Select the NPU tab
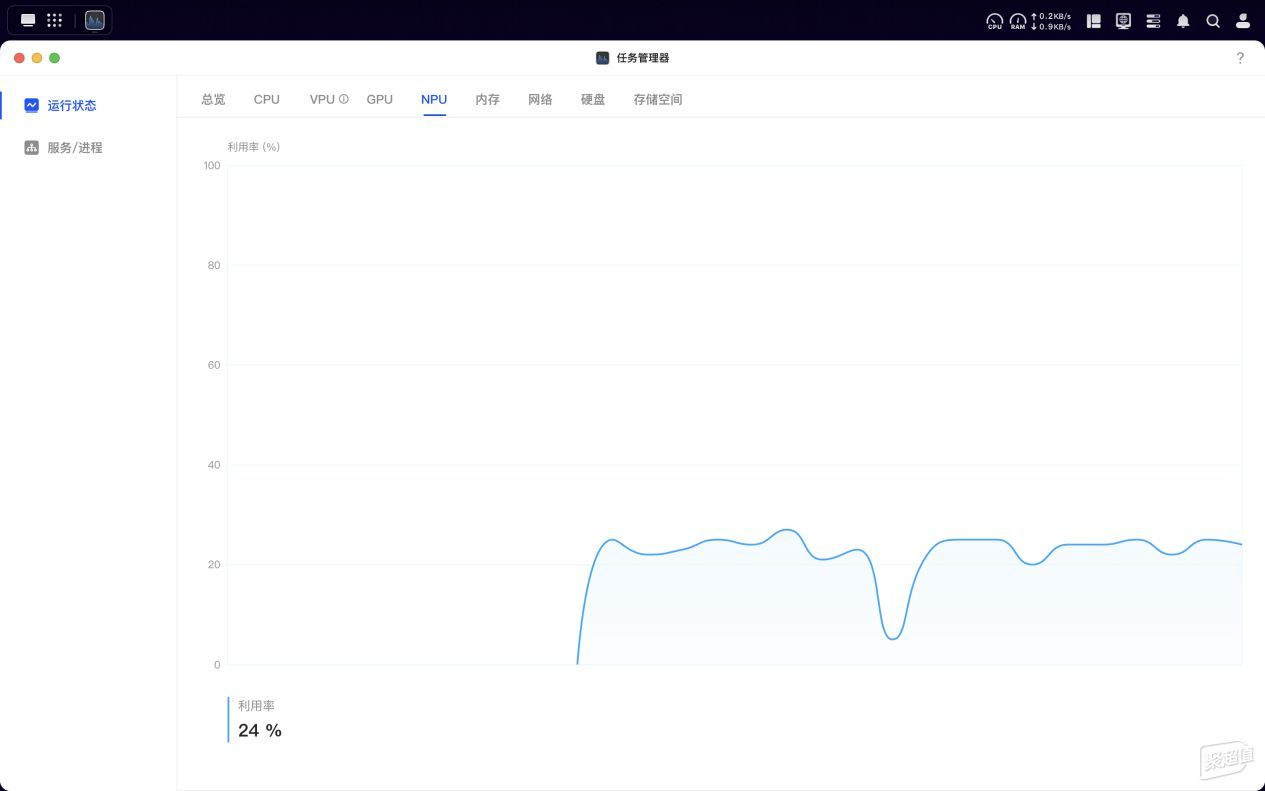Viewport: 1265px width, 791px height. [x=434, y=99]
